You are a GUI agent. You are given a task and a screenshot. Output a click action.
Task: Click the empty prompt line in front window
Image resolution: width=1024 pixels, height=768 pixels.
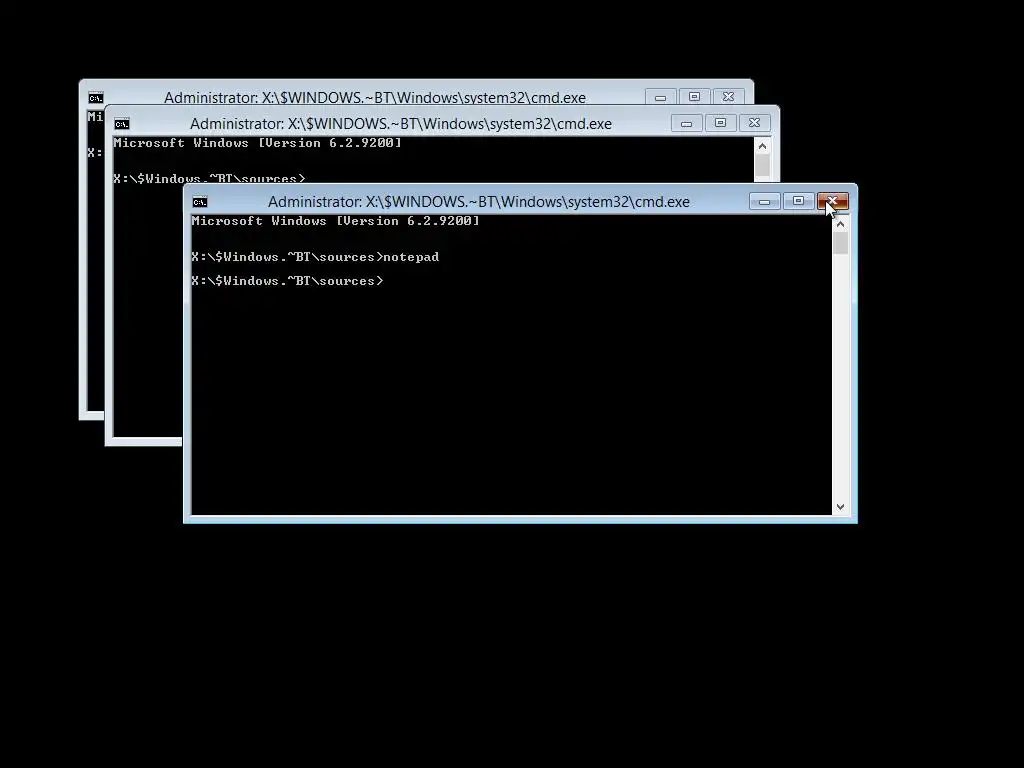tap(287, 281)
